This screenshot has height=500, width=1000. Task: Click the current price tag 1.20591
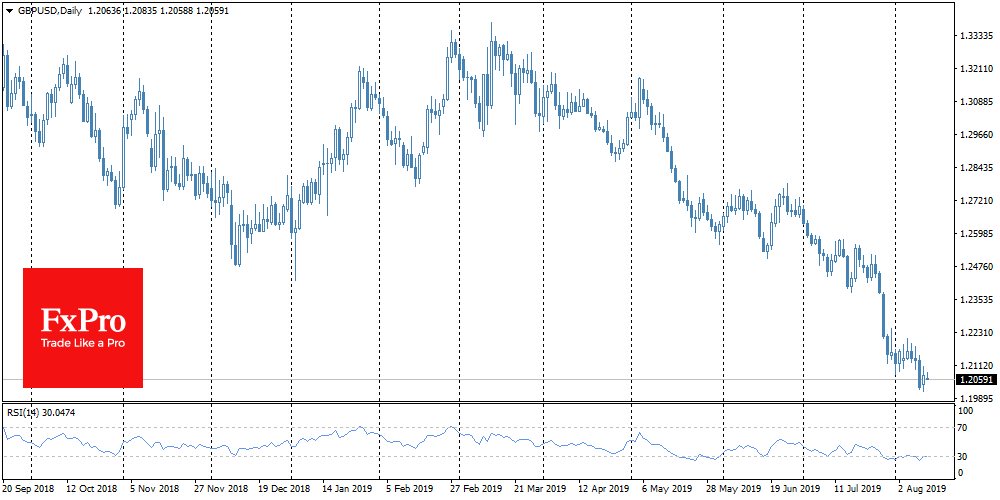(x=975, y=380)
